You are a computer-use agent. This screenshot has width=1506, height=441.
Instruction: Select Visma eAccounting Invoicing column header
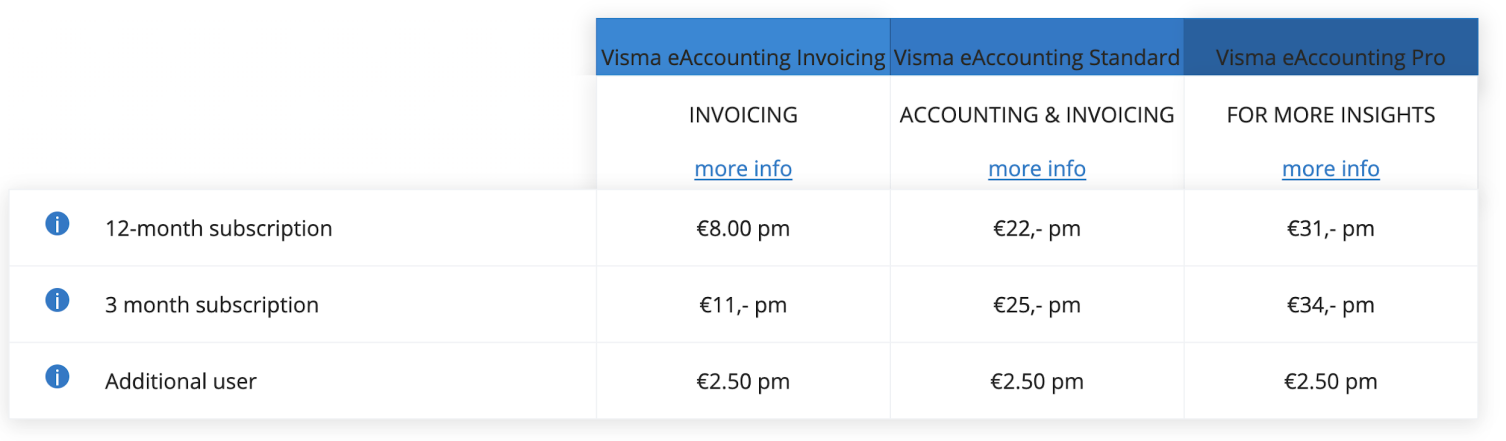(743, 58)
